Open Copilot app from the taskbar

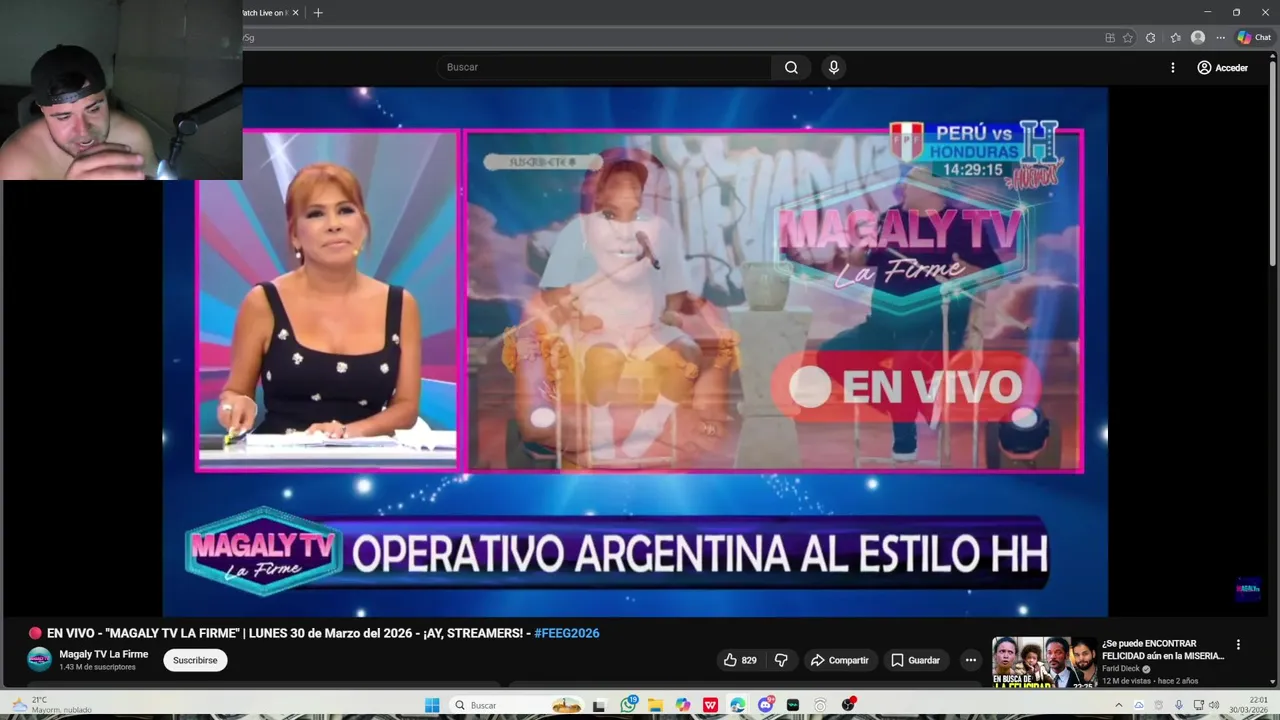coord(683,705)
